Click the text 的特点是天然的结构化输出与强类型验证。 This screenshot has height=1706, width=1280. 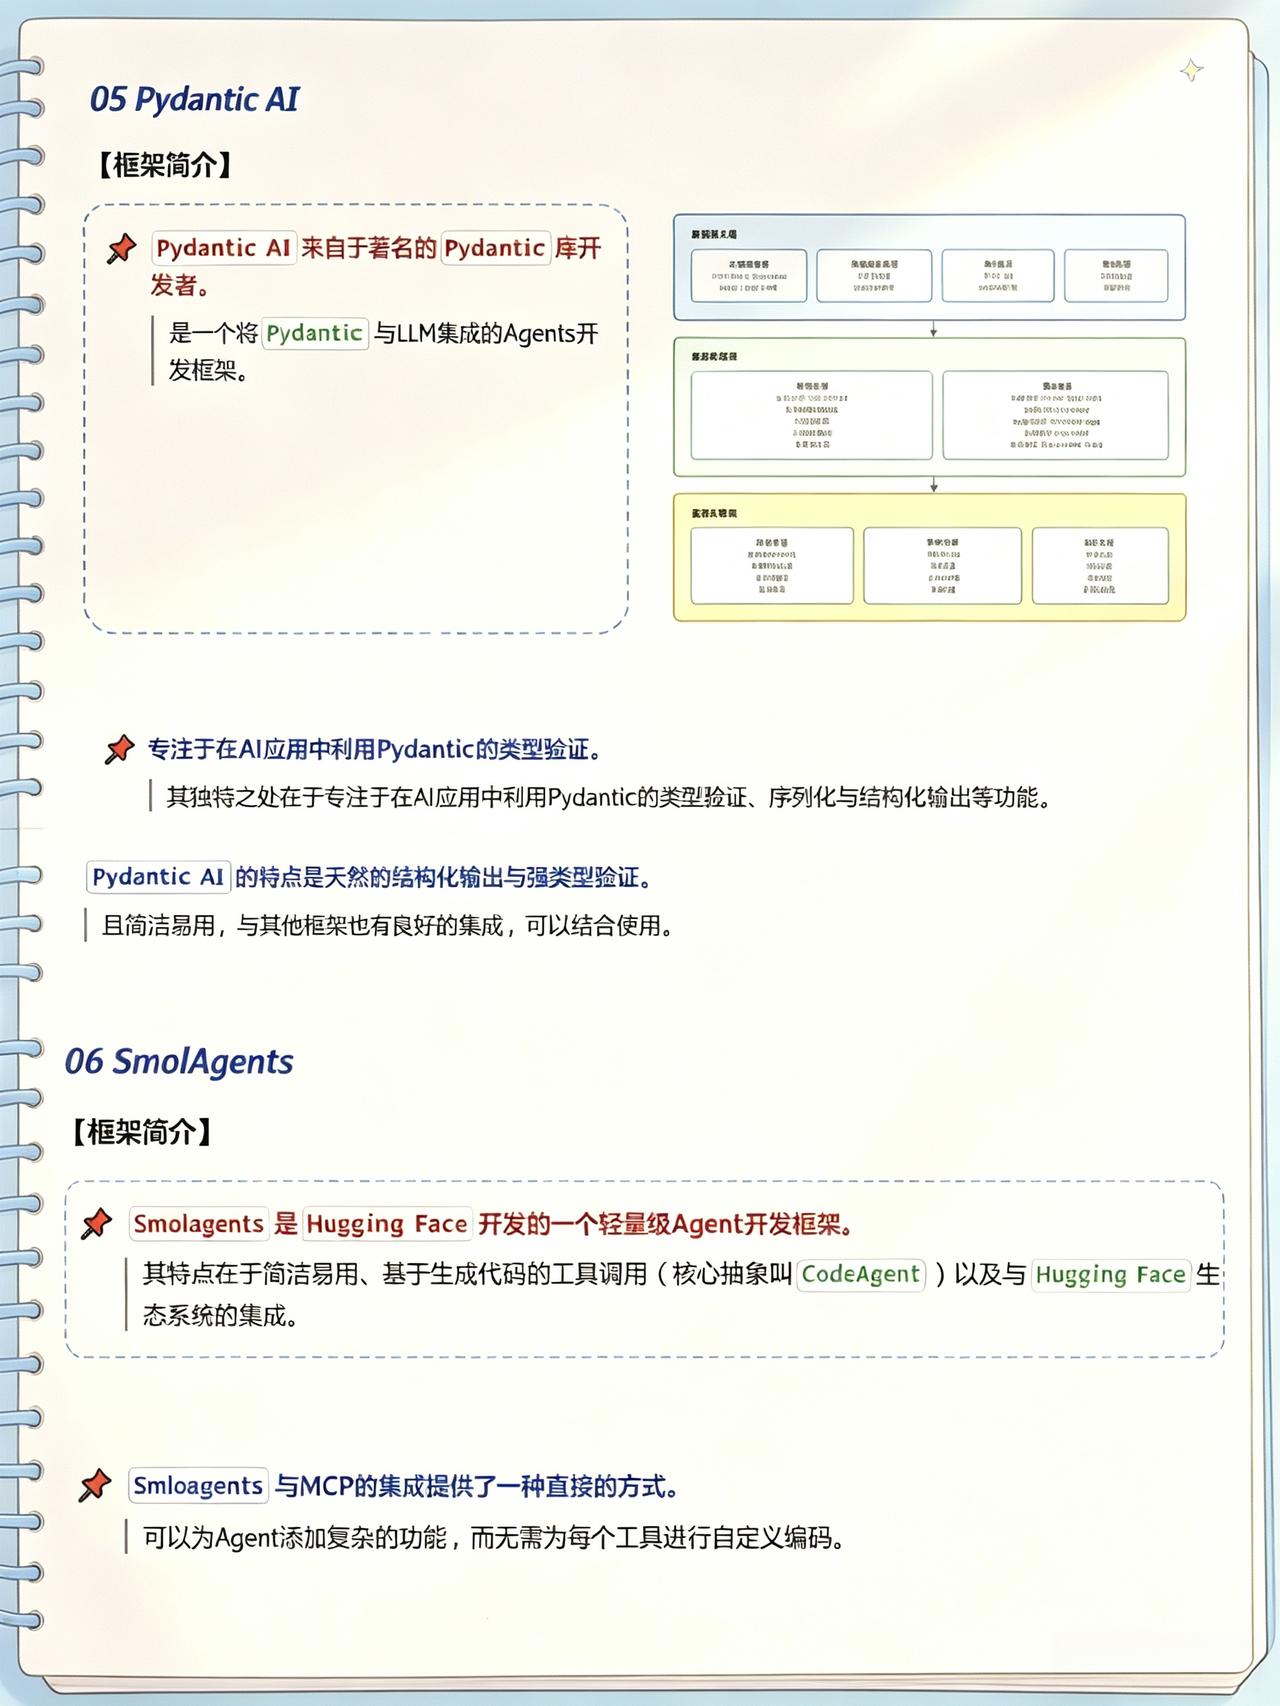[445, 877]
